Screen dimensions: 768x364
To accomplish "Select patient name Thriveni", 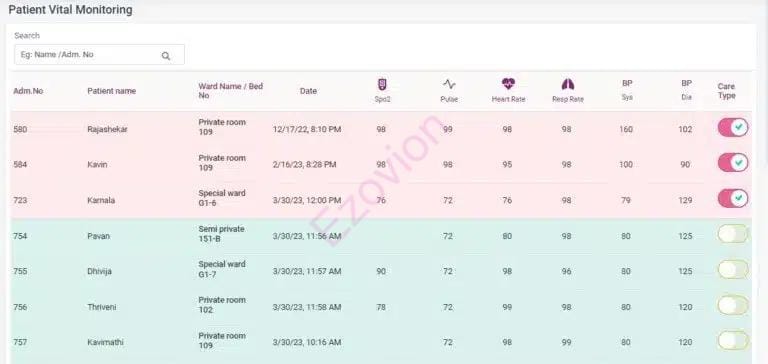I will (102, 307).
